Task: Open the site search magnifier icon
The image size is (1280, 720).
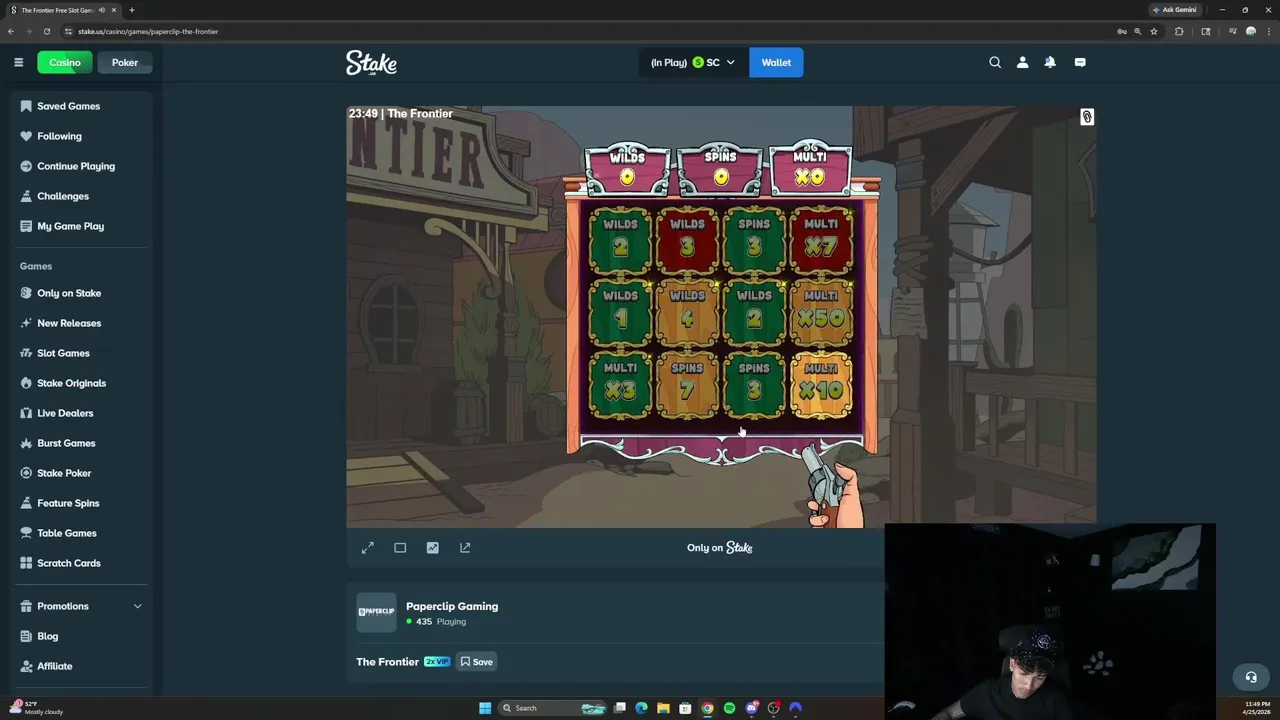Action: click(995, 62)
